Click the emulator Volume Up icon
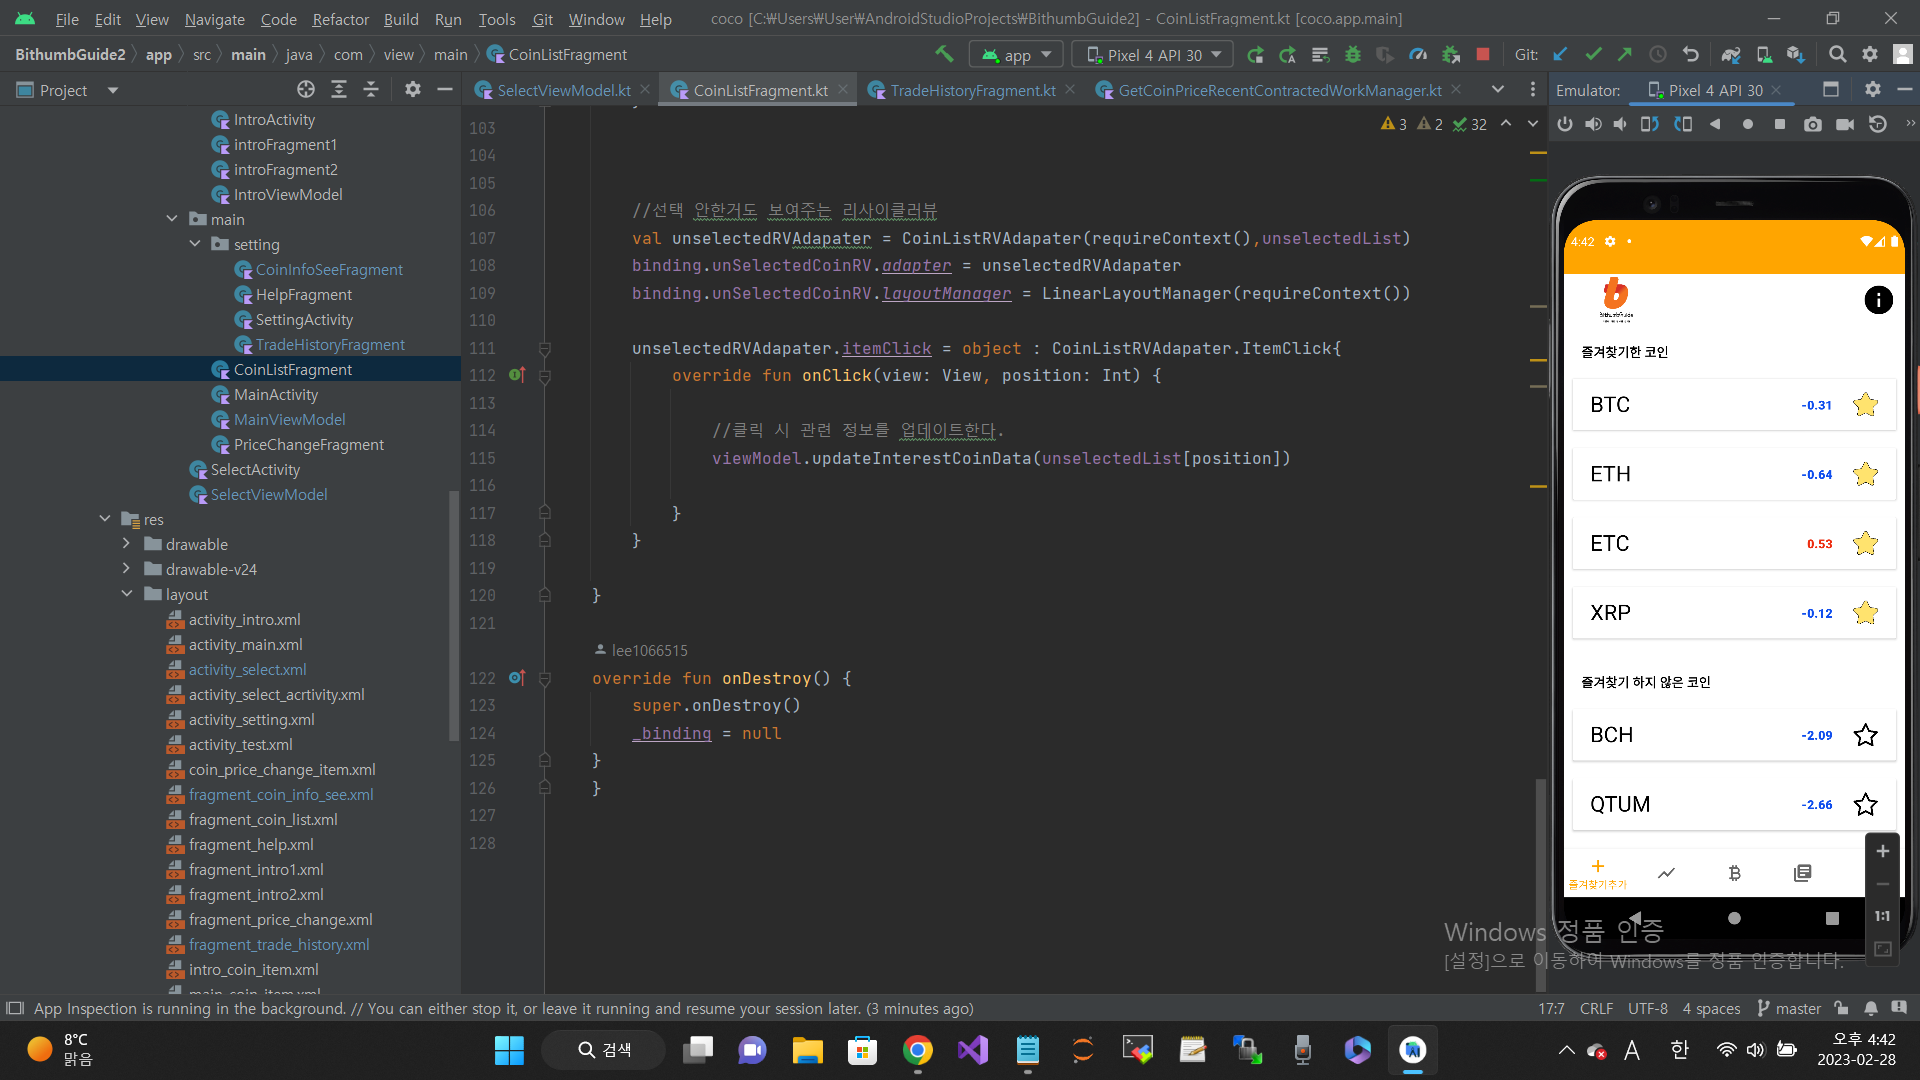 (x=1593, y=124)
